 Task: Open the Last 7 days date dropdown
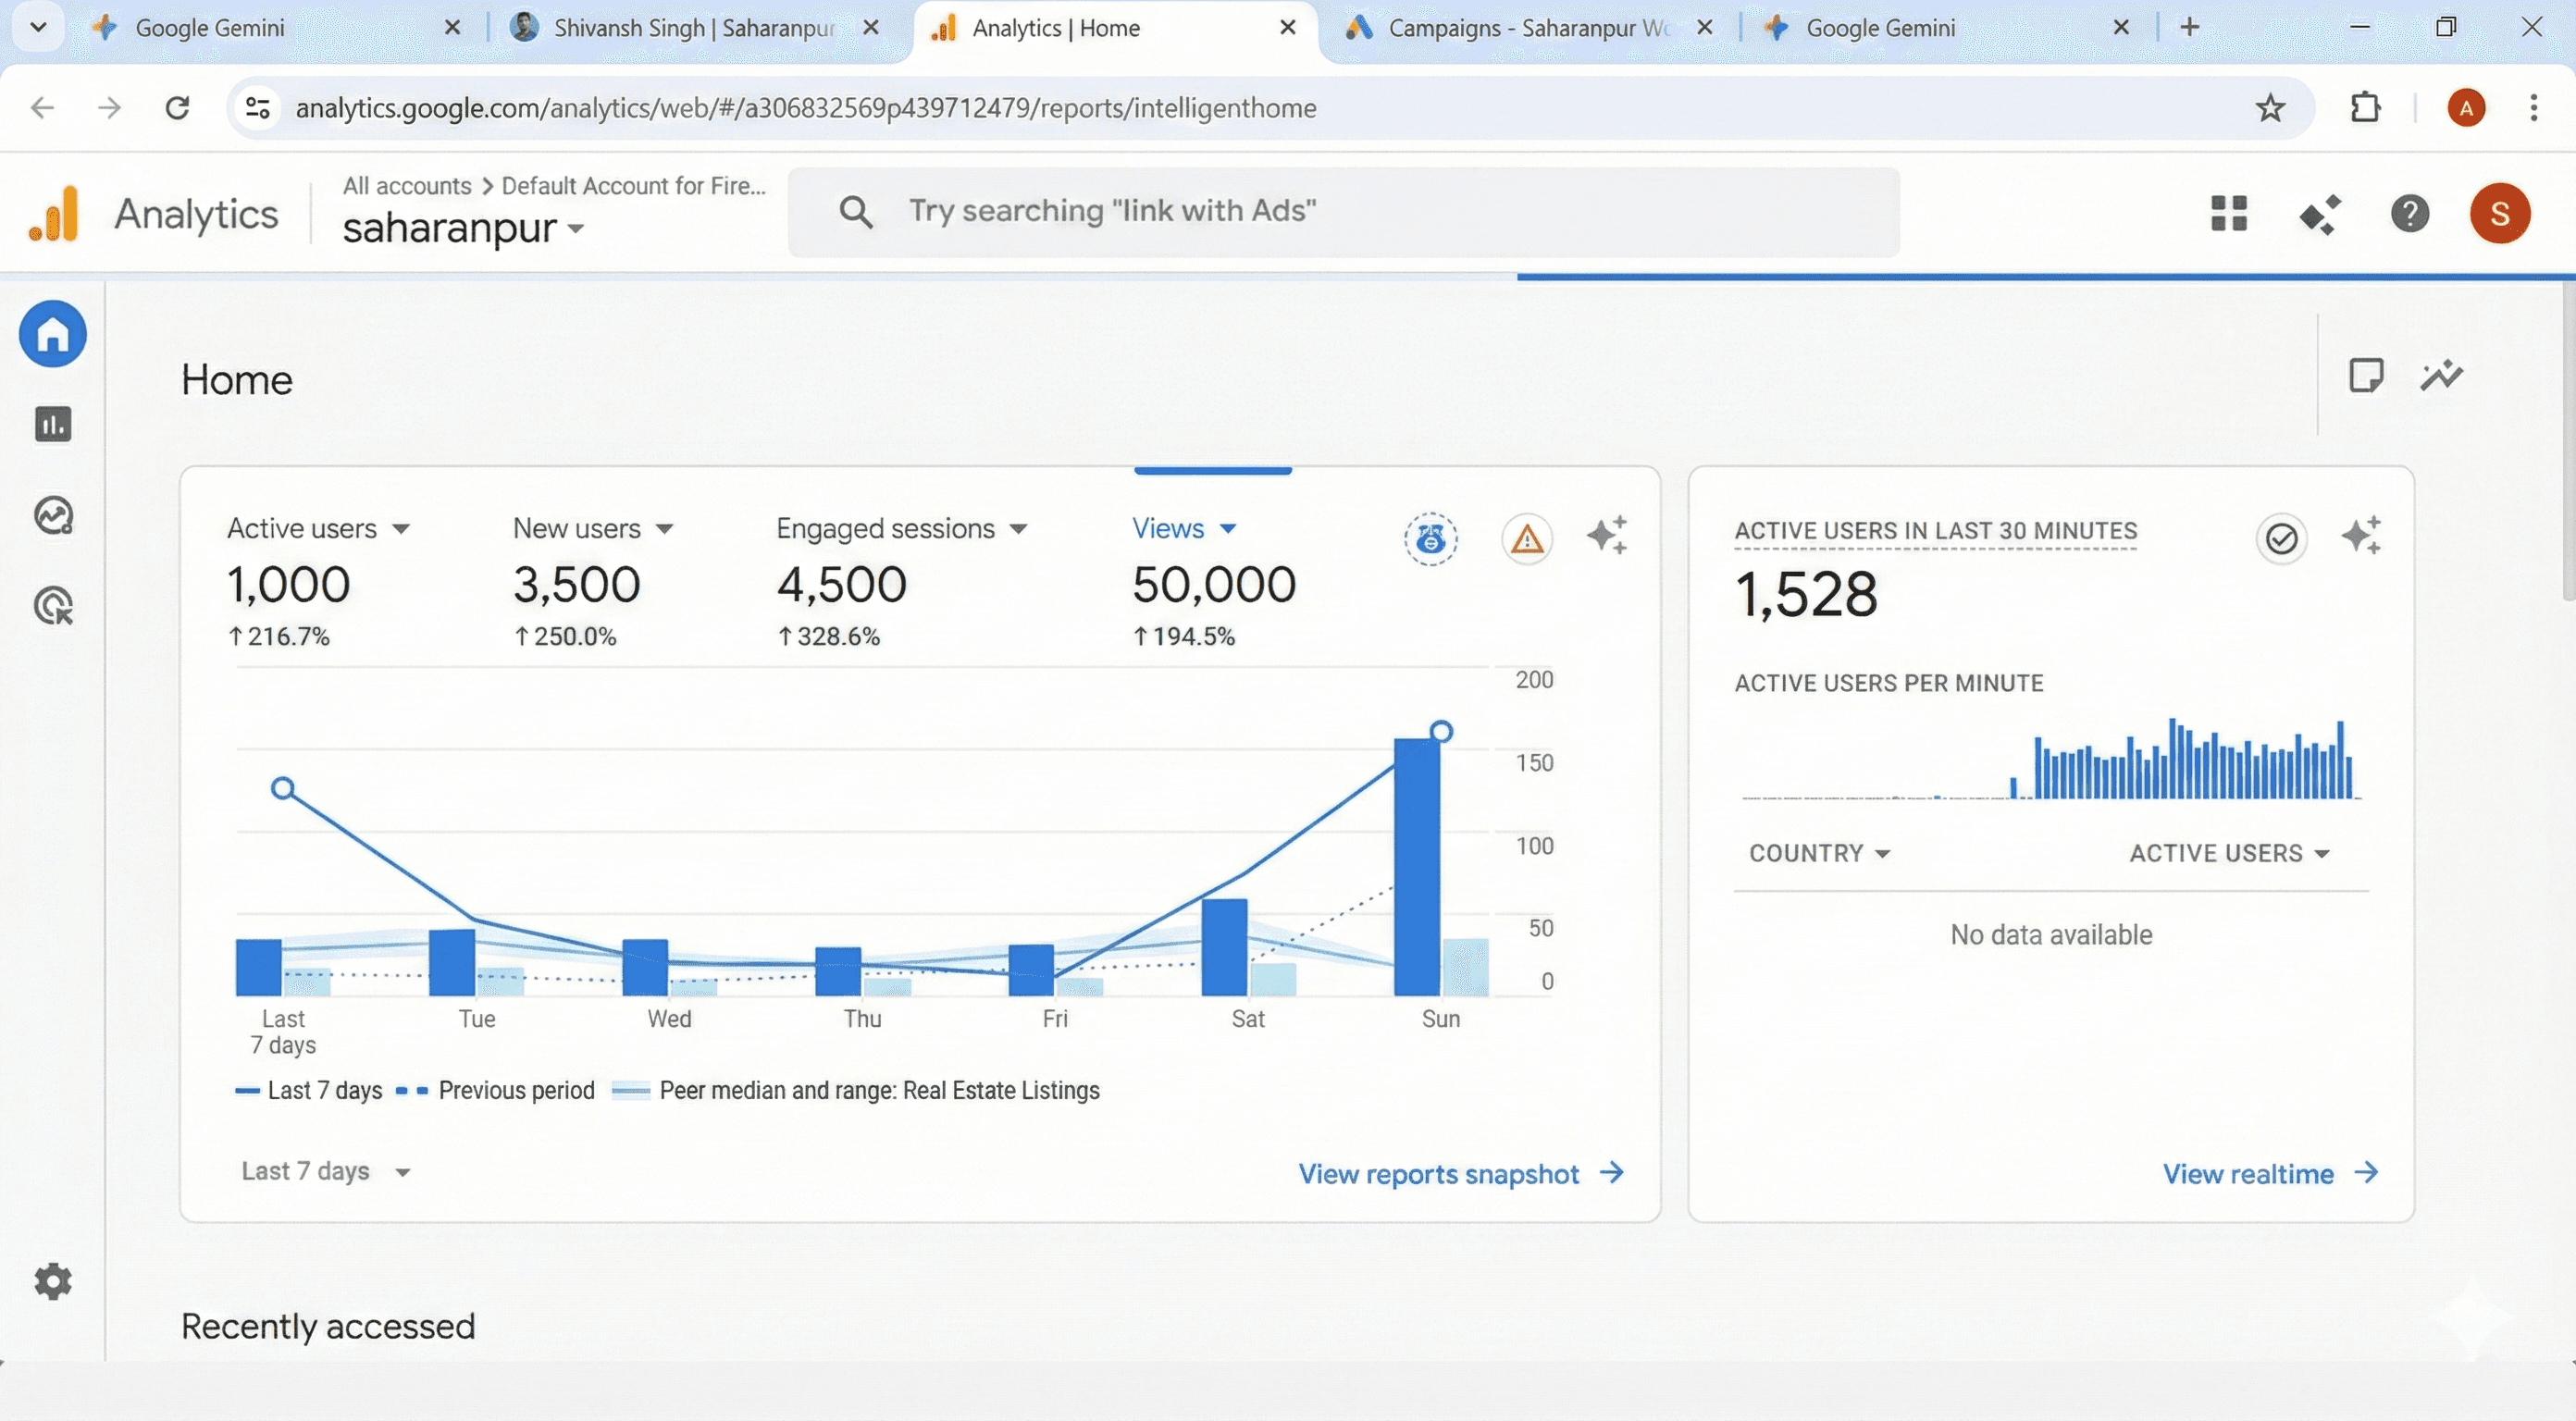click(326, 1171)
